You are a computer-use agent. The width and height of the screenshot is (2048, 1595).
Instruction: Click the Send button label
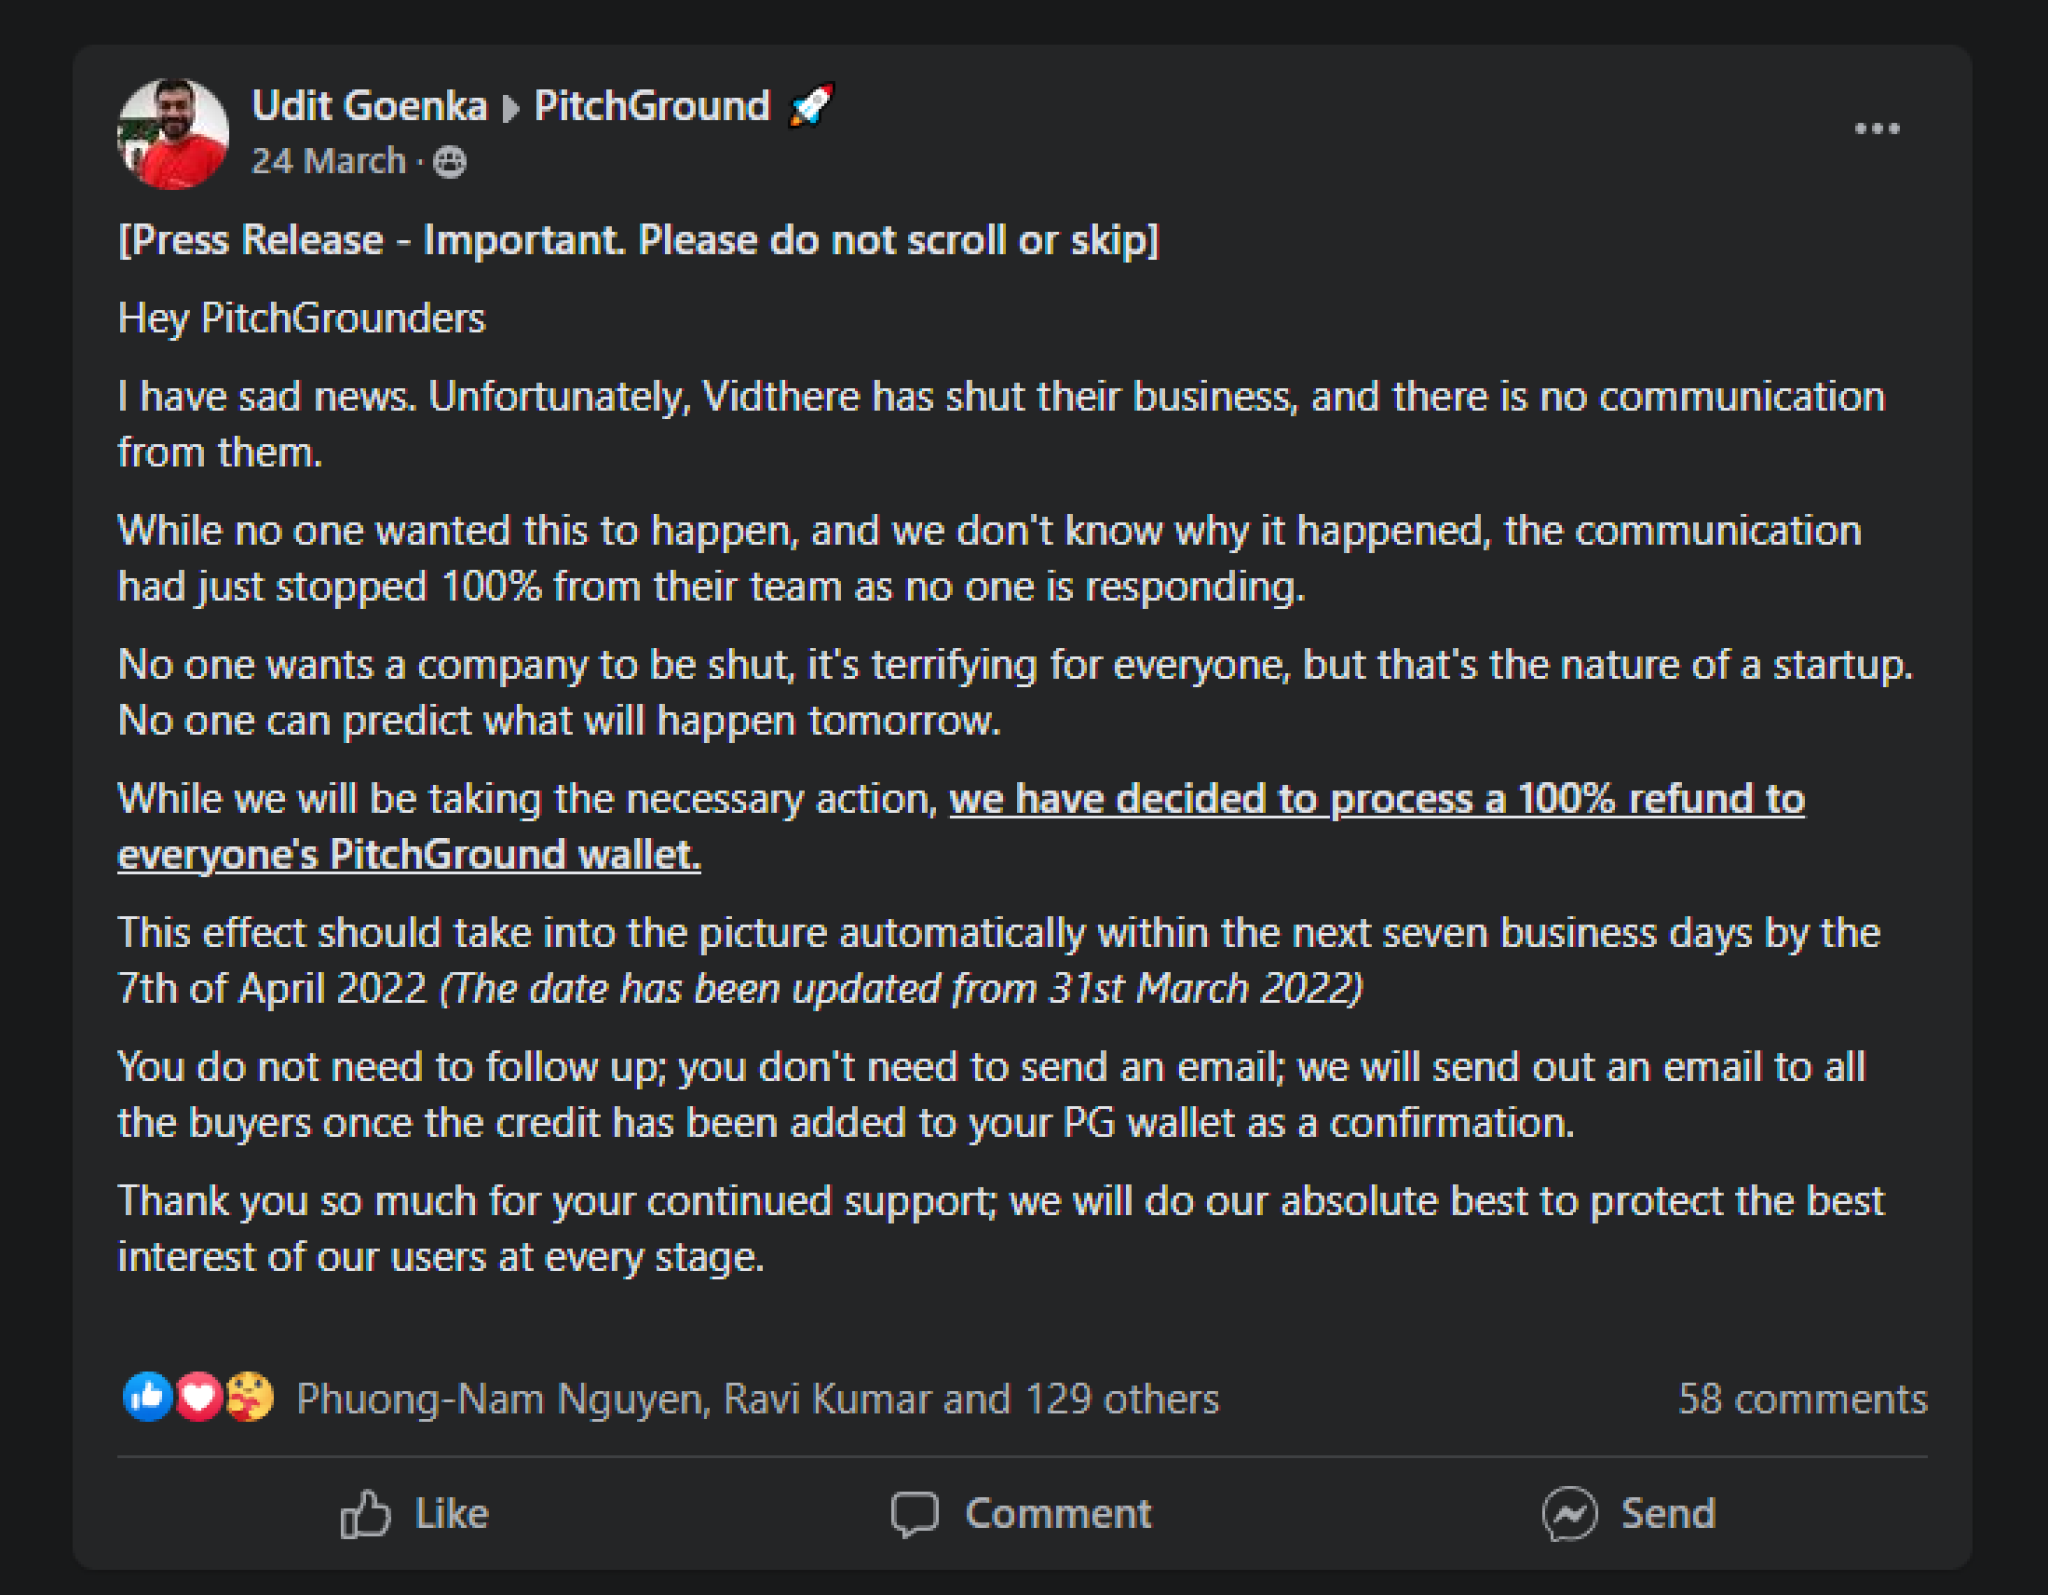pos(1668,1514)
